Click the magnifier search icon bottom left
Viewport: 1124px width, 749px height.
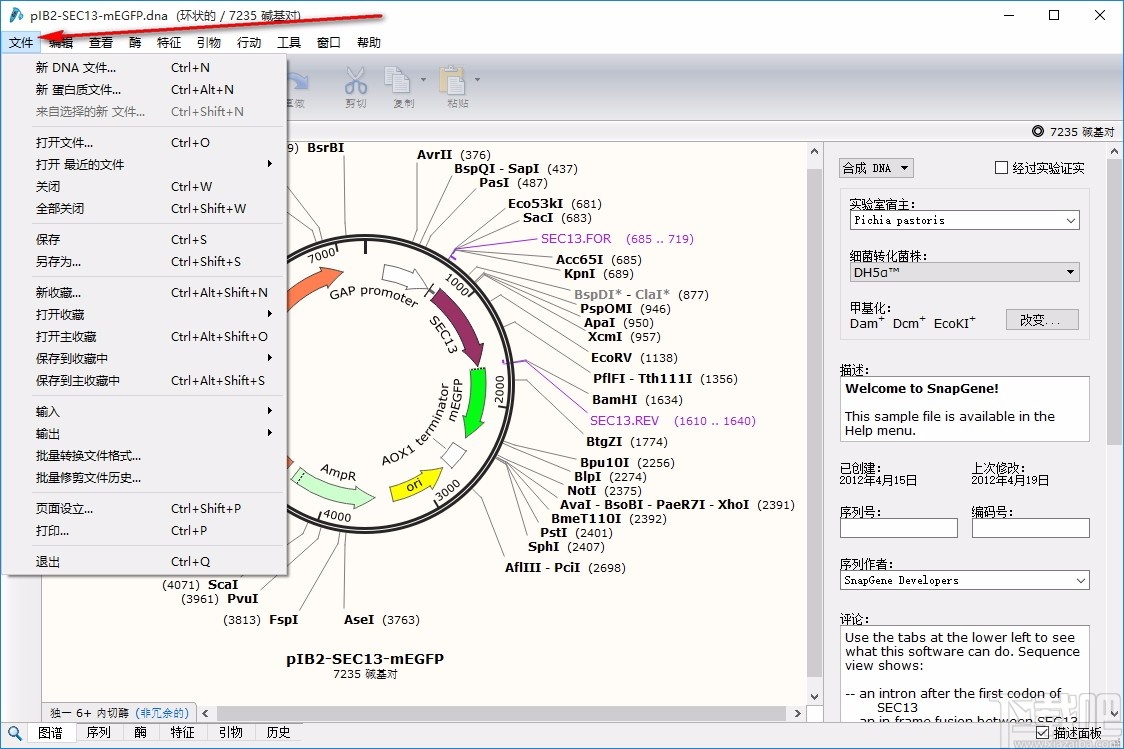pos(14,732)
